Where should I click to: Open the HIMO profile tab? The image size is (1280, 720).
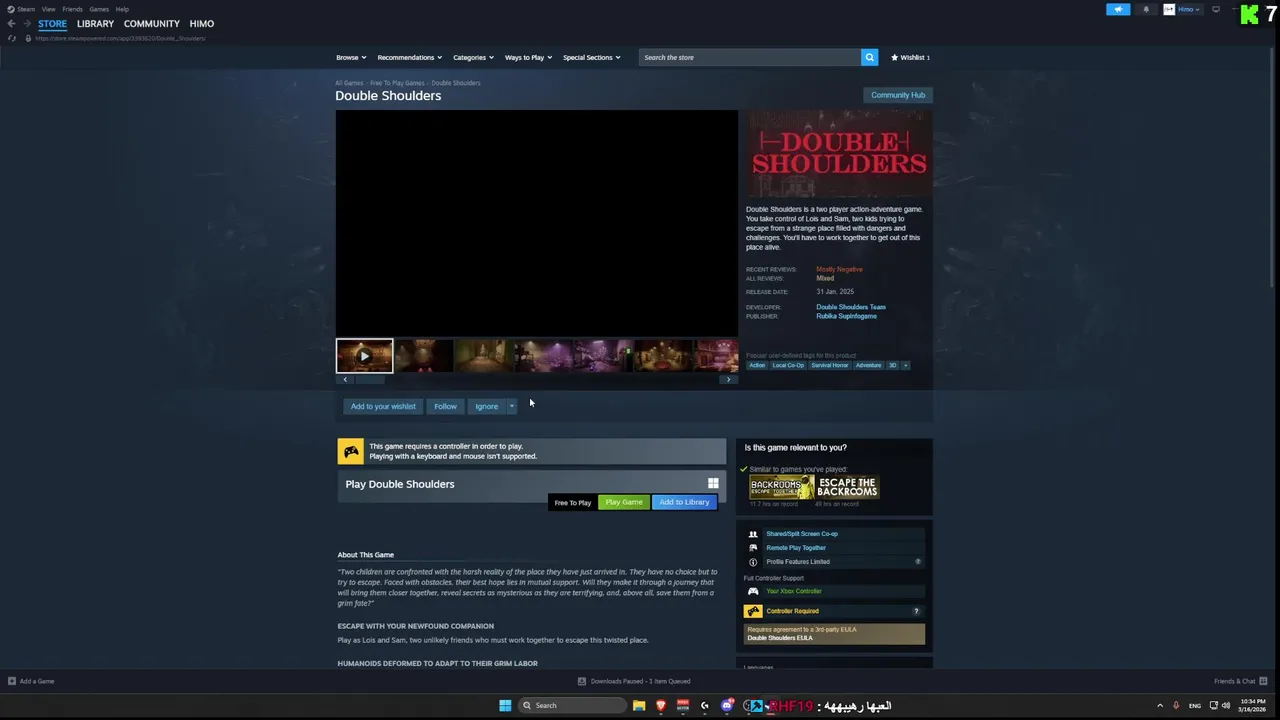point(202,24)
